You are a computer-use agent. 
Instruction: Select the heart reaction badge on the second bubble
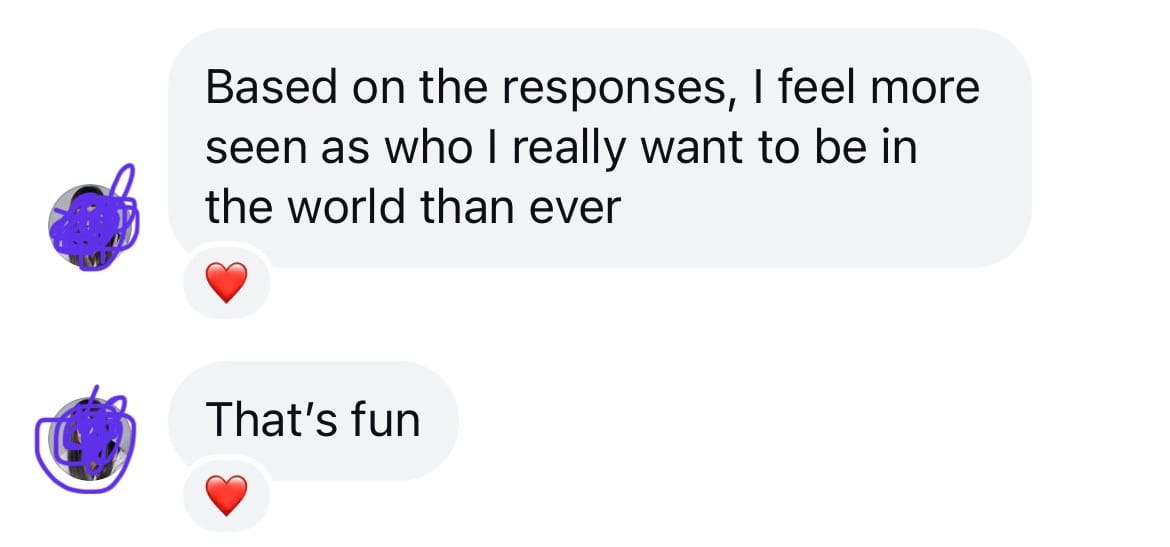pyautogui.click(x=226, y=494)
